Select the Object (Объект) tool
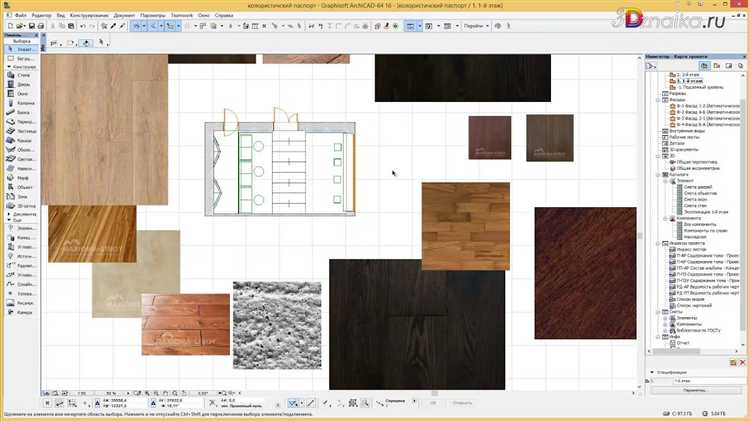Image resolution: width=750 pixels, height=421 pixels. pos(21,187)
